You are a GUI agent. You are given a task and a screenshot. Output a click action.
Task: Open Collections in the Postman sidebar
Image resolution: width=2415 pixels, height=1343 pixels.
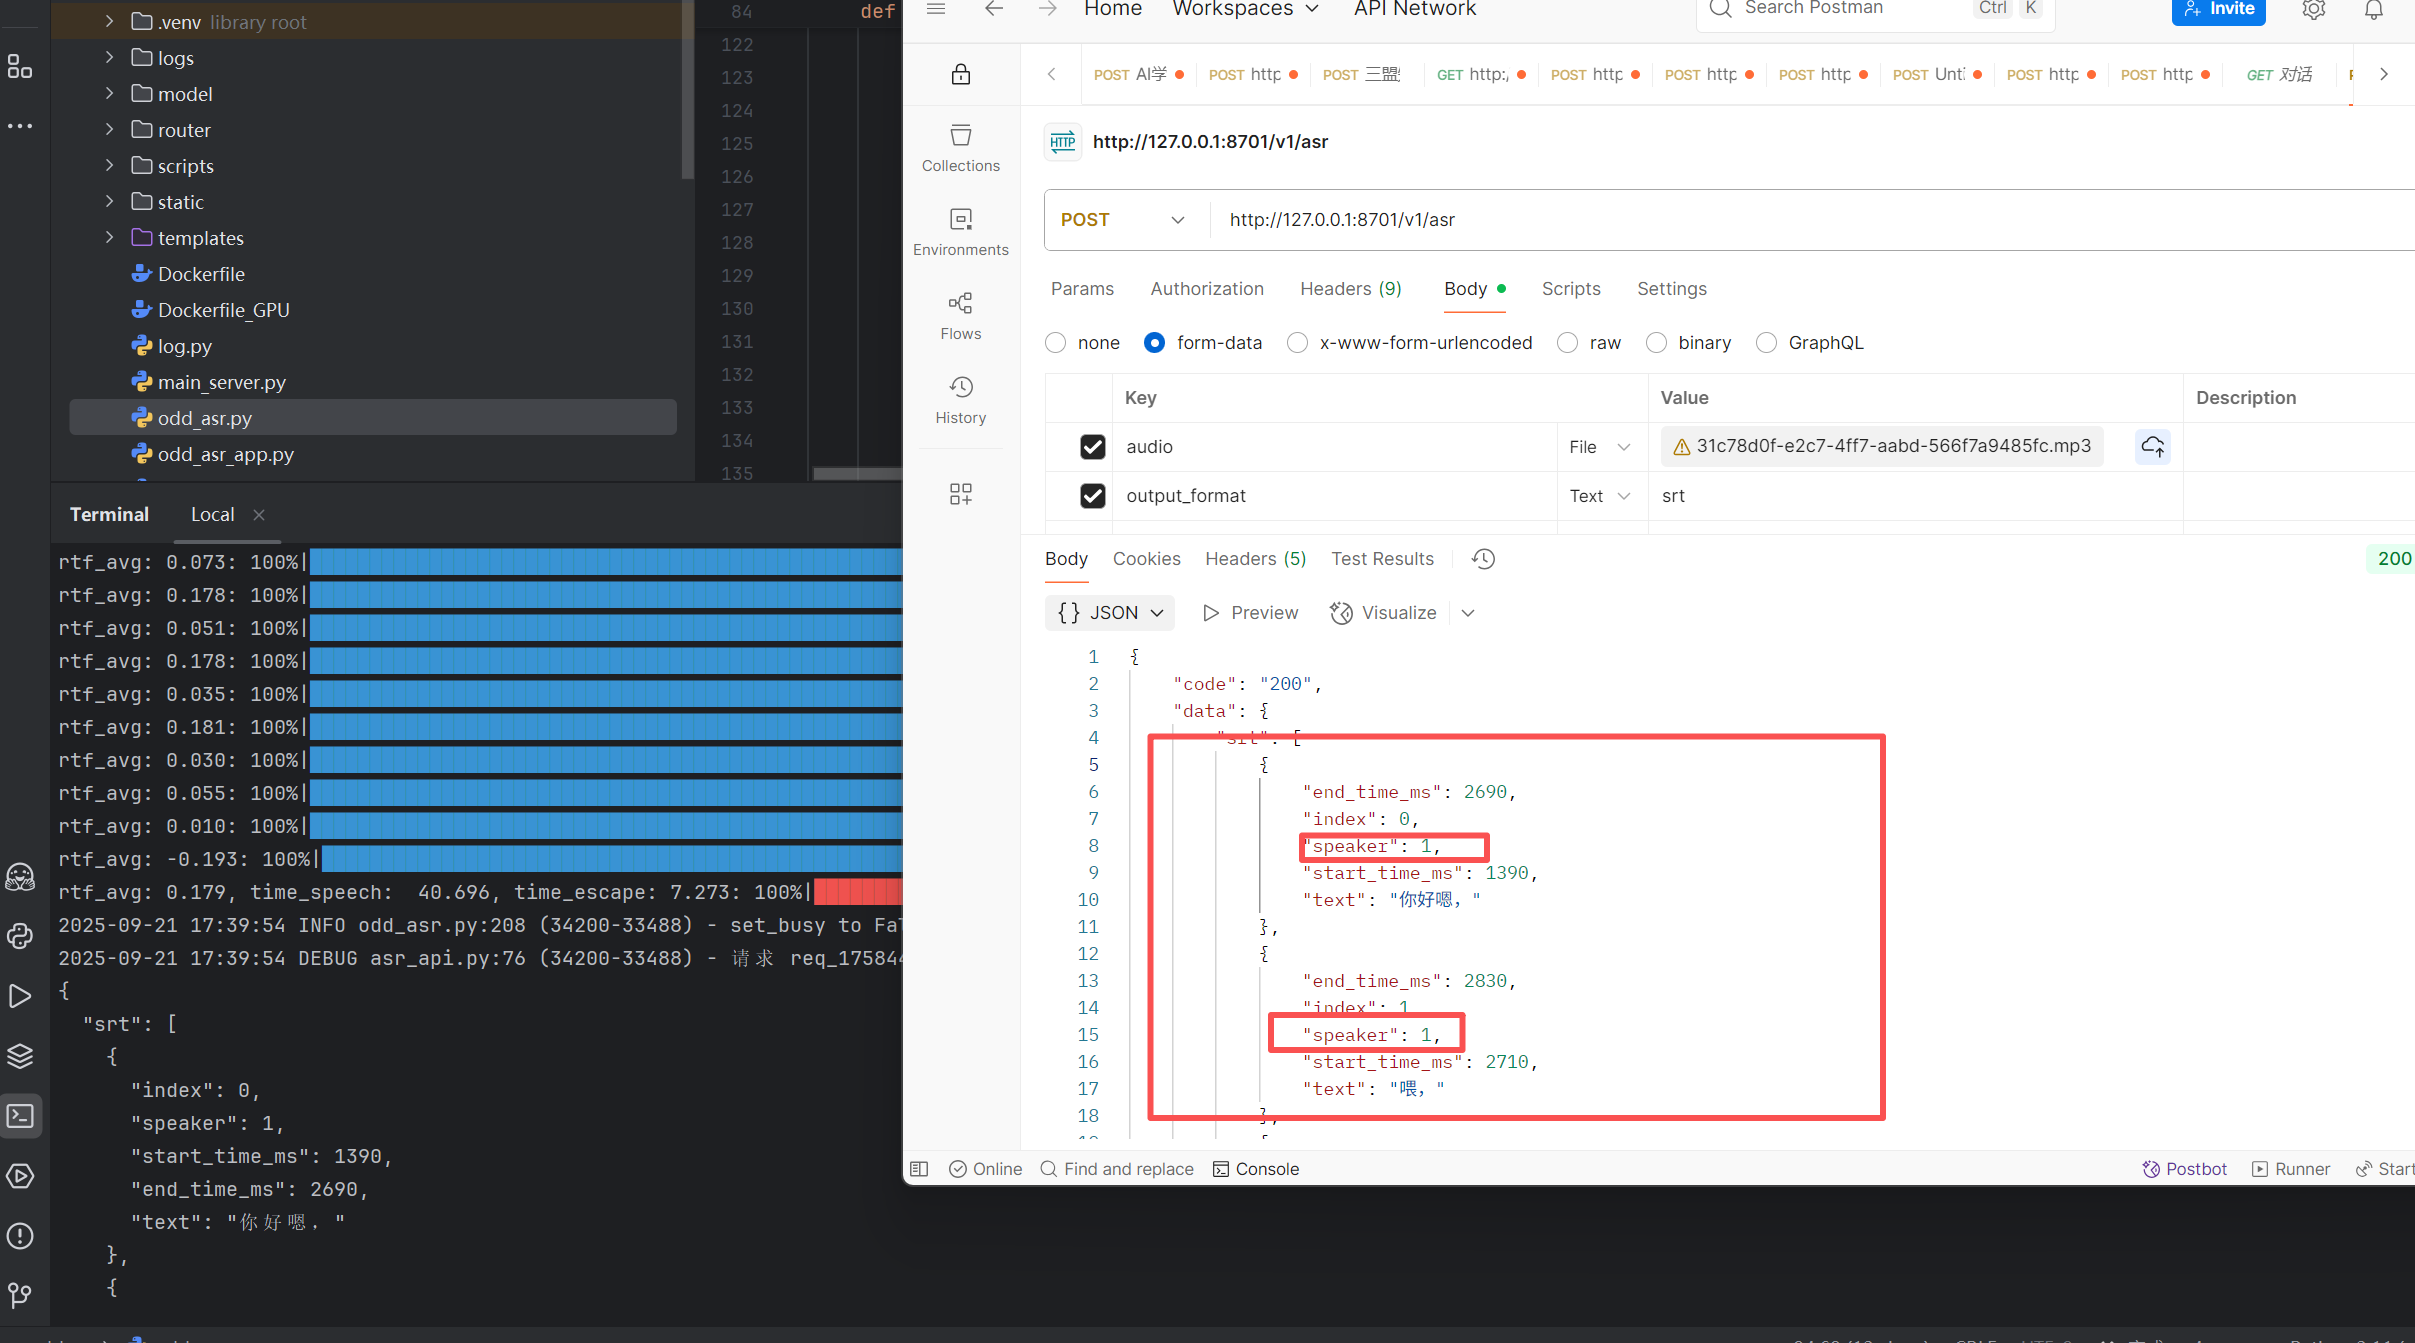(960, 148)
